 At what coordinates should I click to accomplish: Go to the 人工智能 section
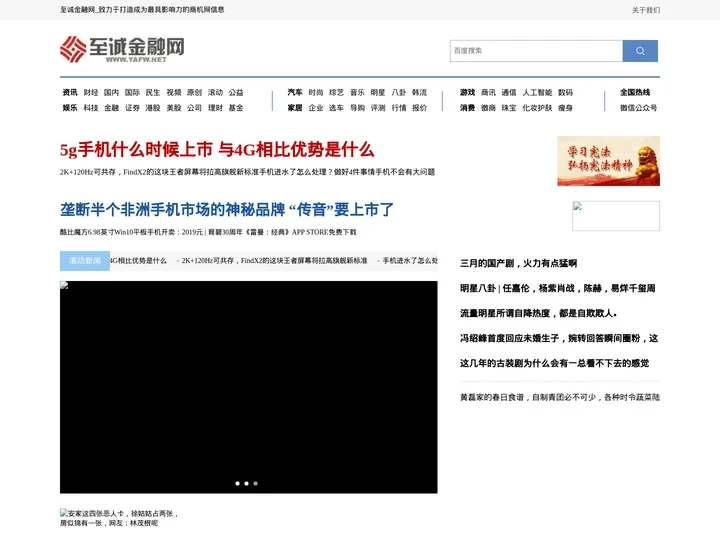[x=537, y=92]
